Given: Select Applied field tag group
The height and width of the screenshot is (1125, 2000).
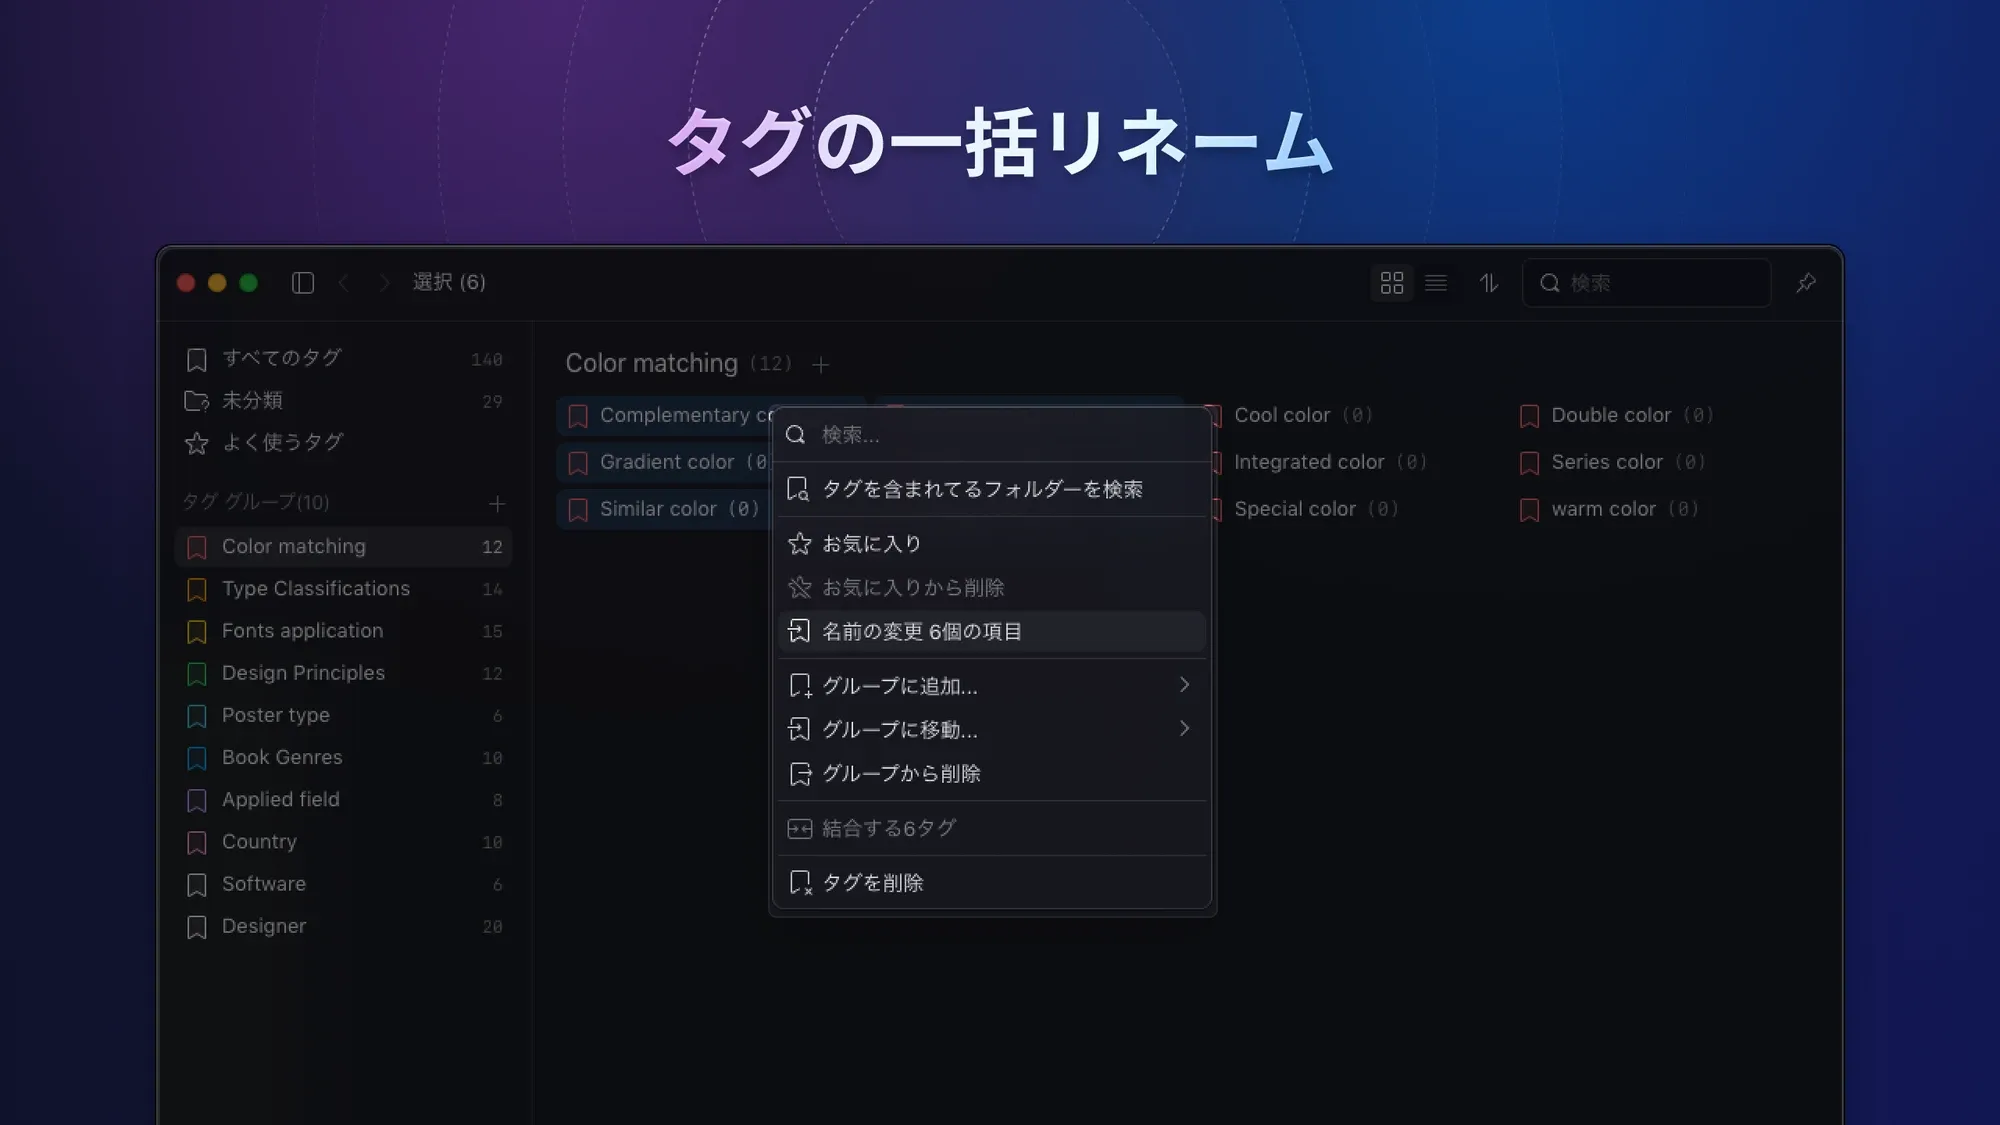Looking at the screenshot, I should (343, 800).
